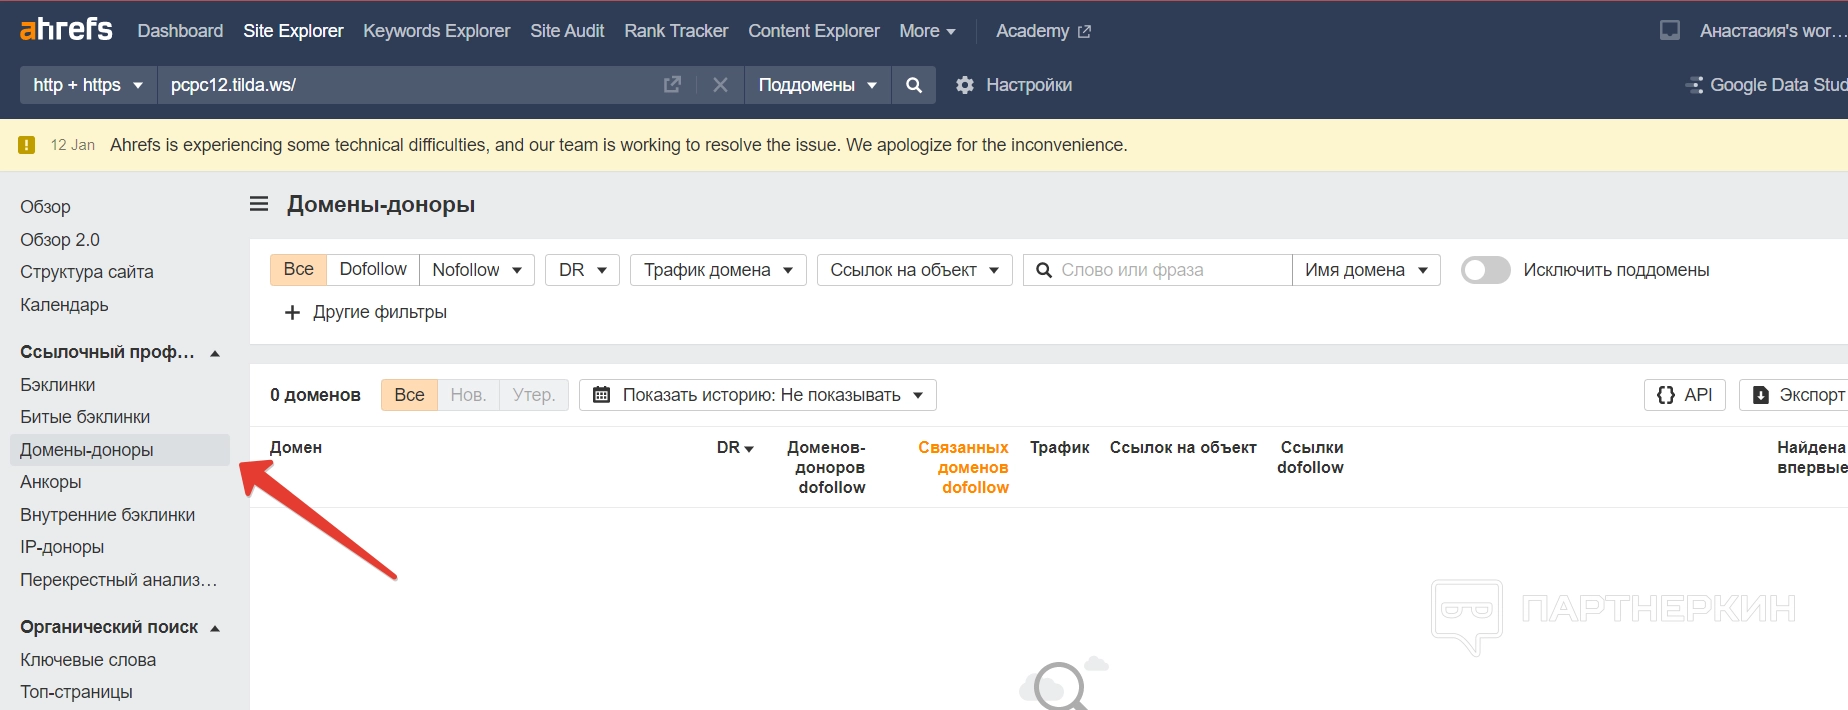Open the URL in a new tab icon
The height and width of the screenshot is (710, 1848).
tap(672, 85)
